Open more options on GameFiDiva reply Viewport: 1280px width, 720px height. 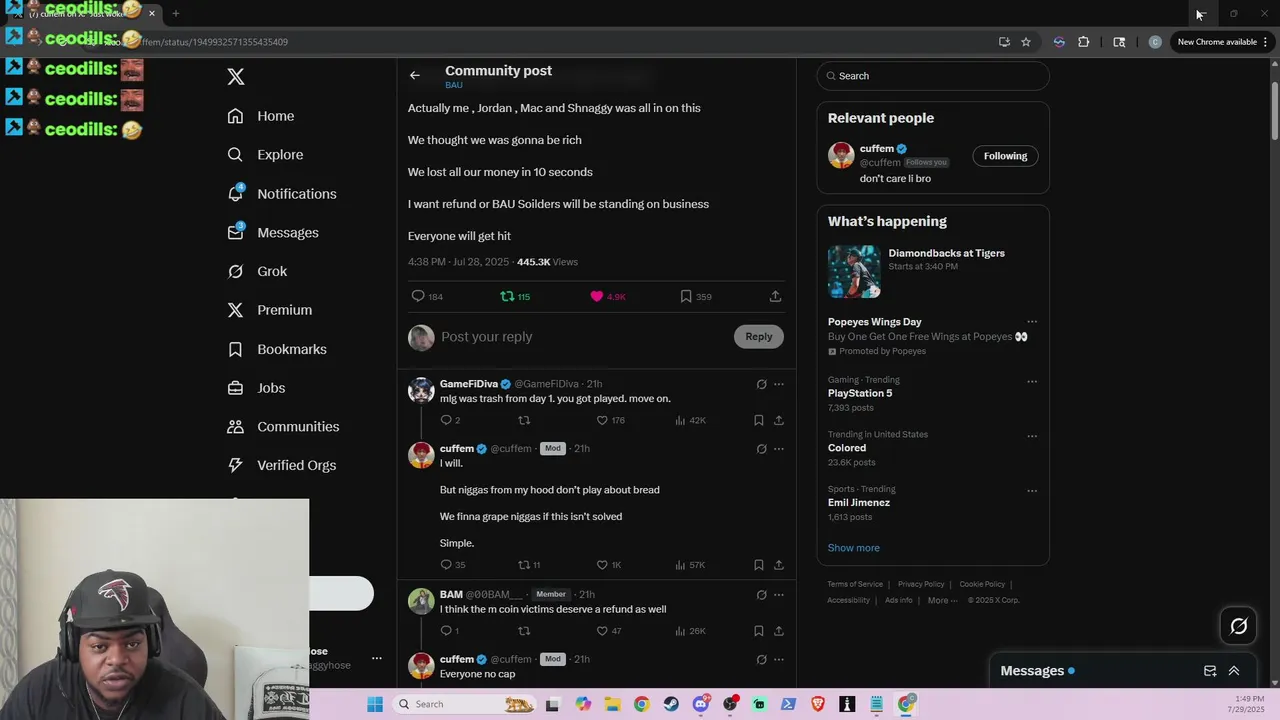pos(779,384)
